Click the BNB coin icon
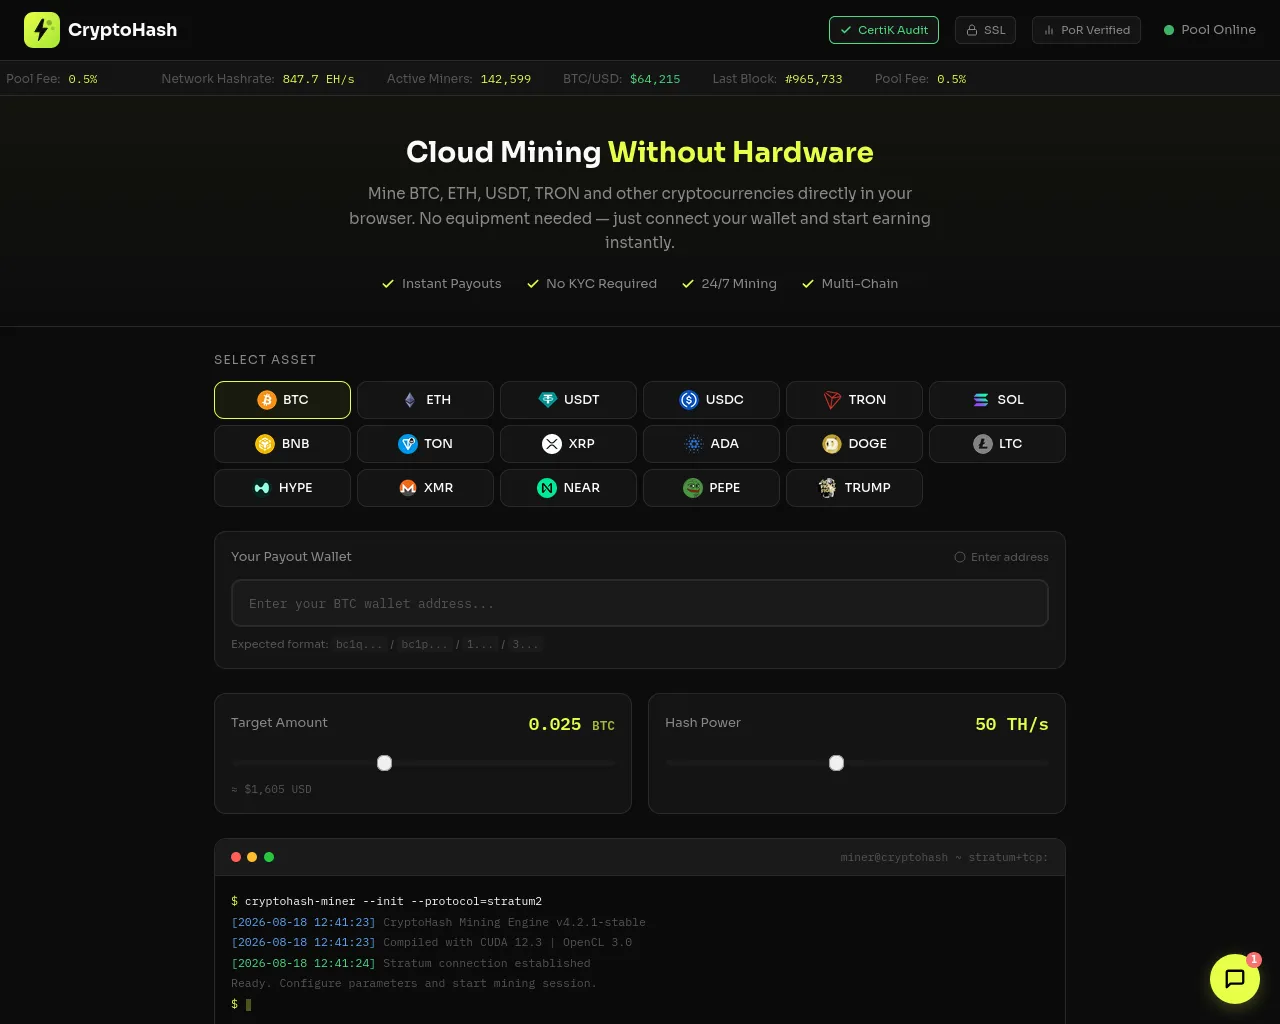 265,444
